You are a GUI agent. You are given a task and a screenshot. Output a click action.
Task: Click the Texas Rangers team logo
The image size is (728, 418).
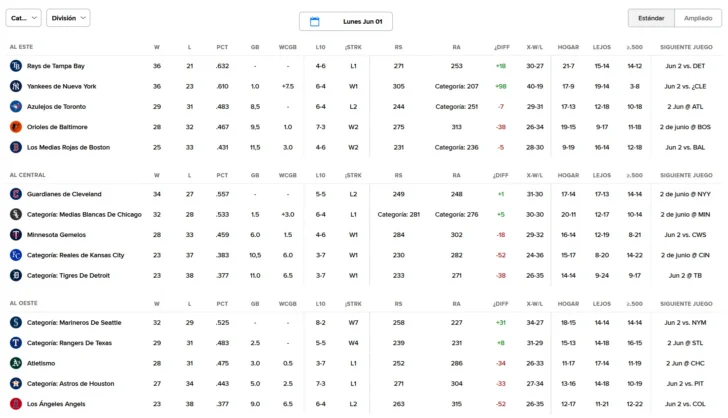pos(16,343)
